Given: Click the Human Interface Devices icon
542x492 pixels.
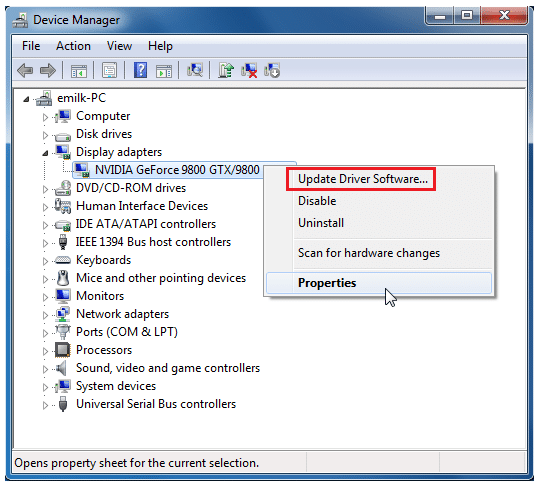Looking at the screenshot, I should (63, 206).
